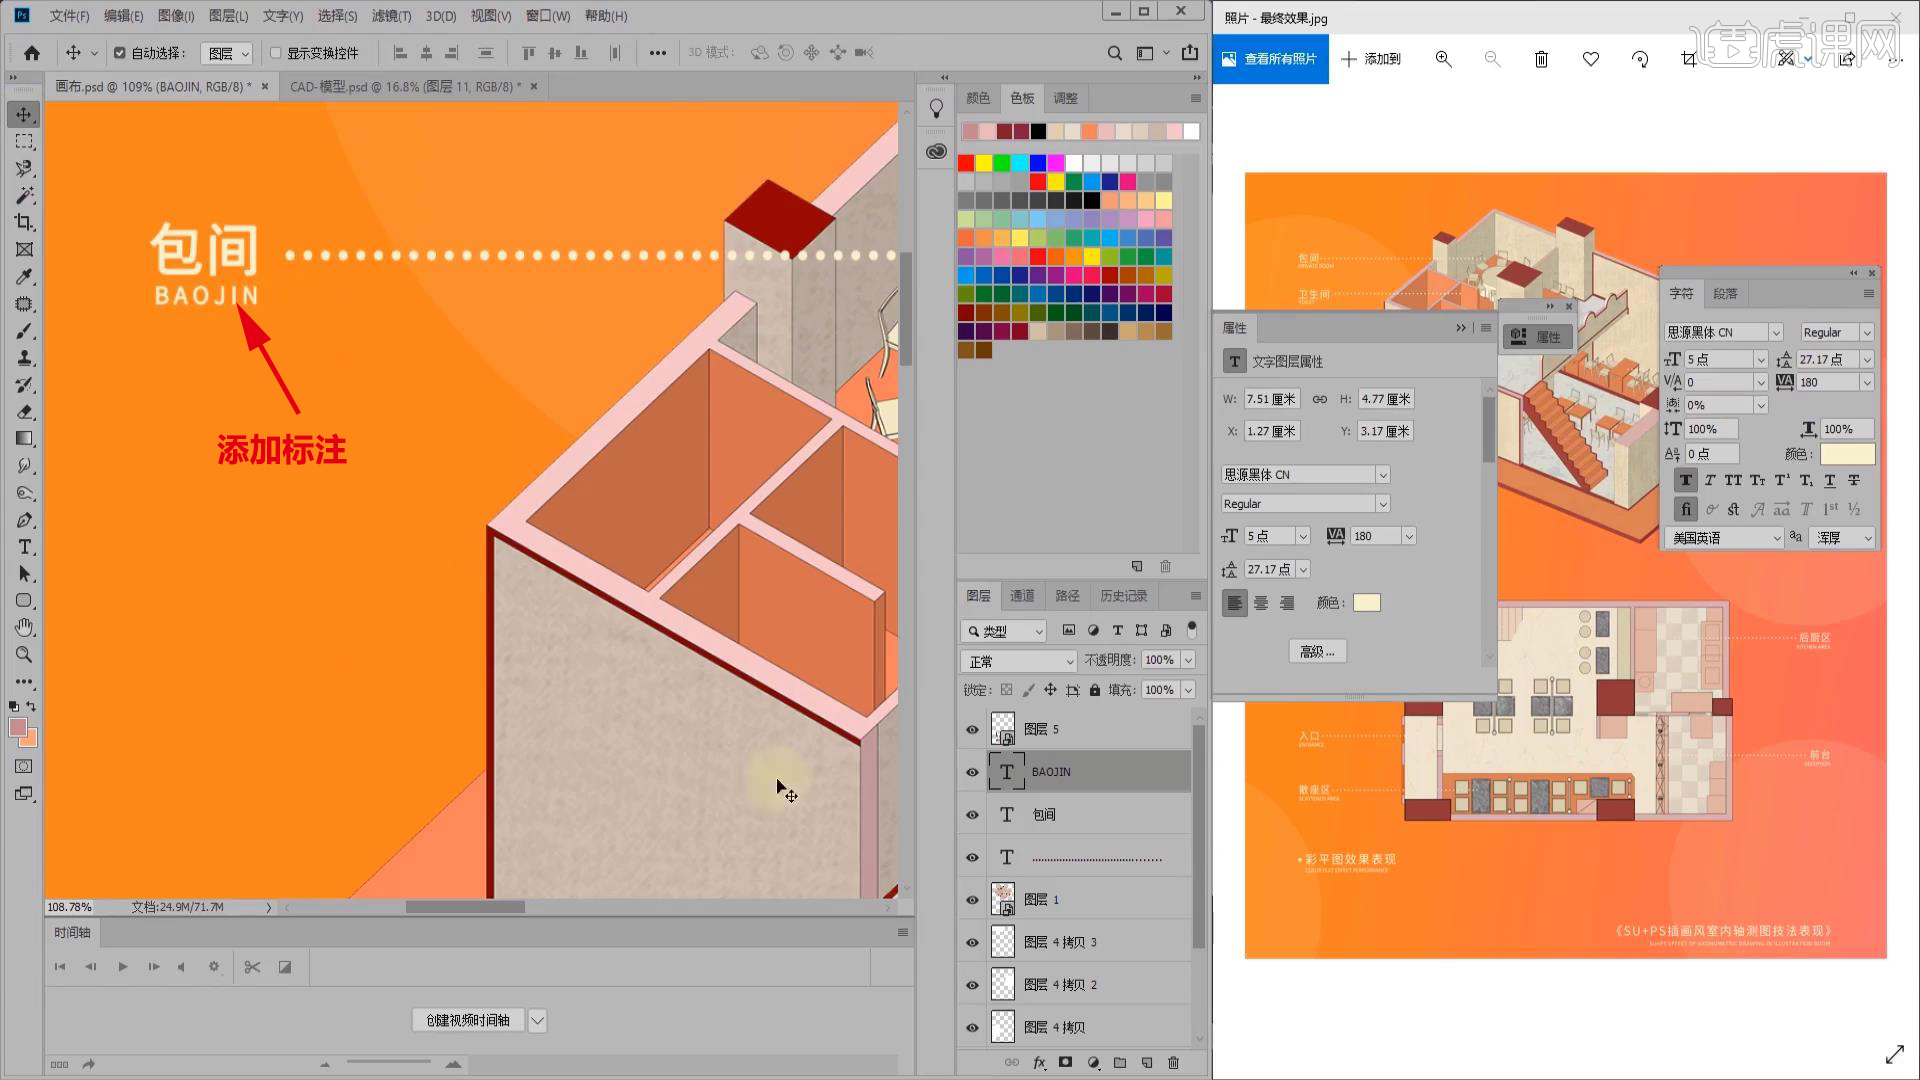Screen dimensions: 1920x1080
Task: Click the 高级... button in Properties
Action: coord(1317,652)
